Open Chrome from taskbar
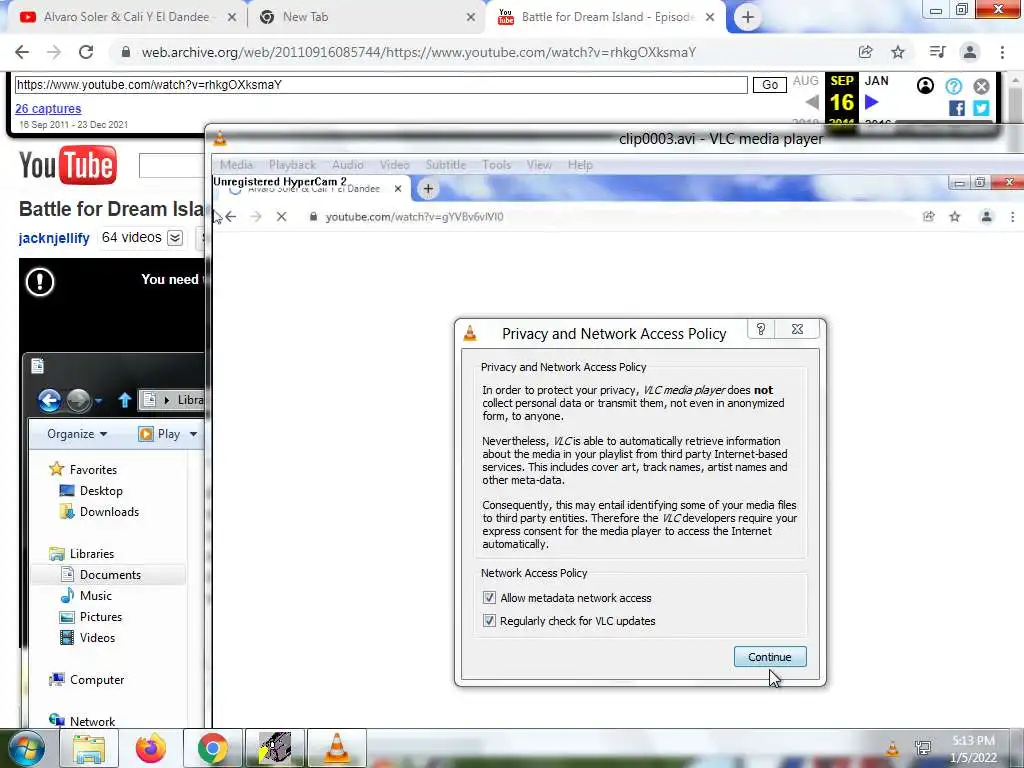 pos(212,748)
